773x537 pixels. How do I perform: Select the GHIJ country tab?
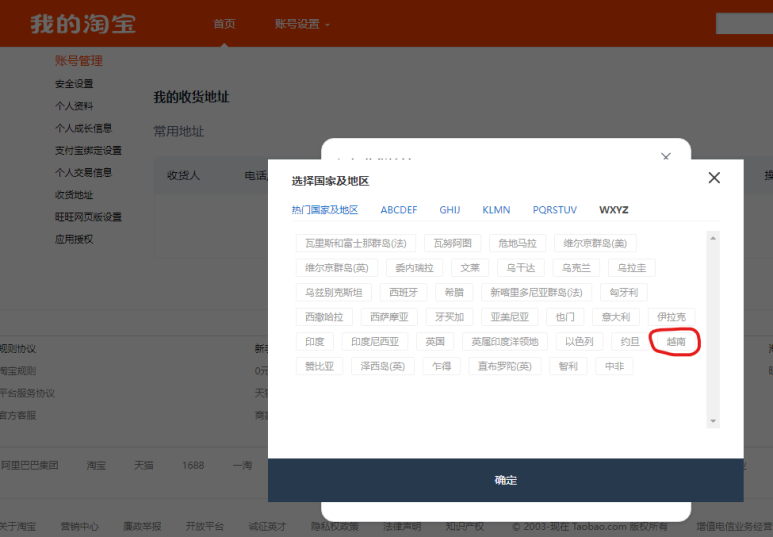point(450,210)
